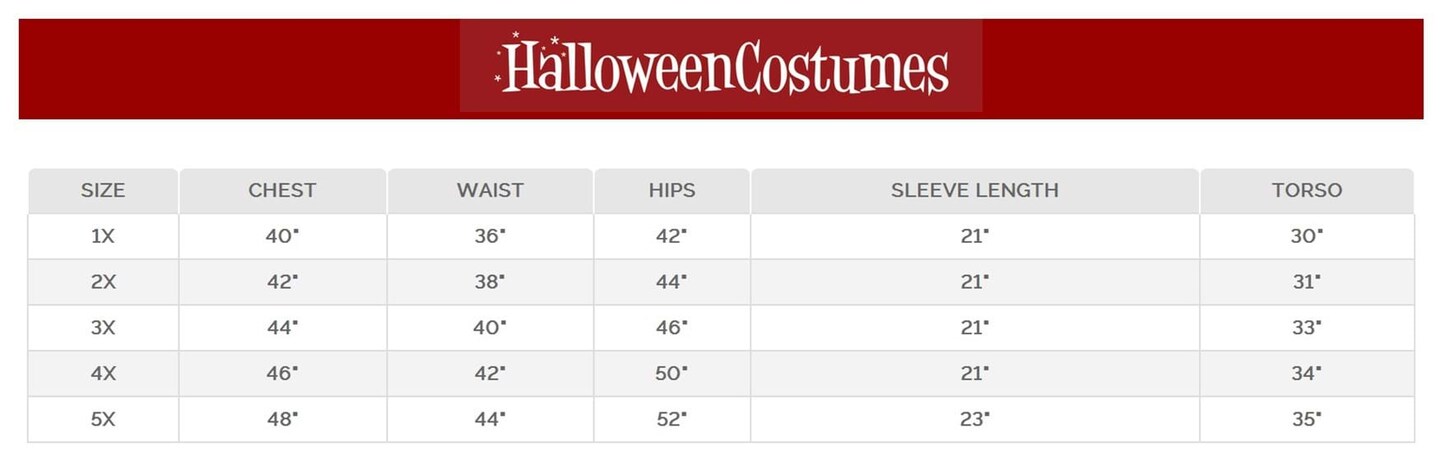Select the 2X size row label

103,282
